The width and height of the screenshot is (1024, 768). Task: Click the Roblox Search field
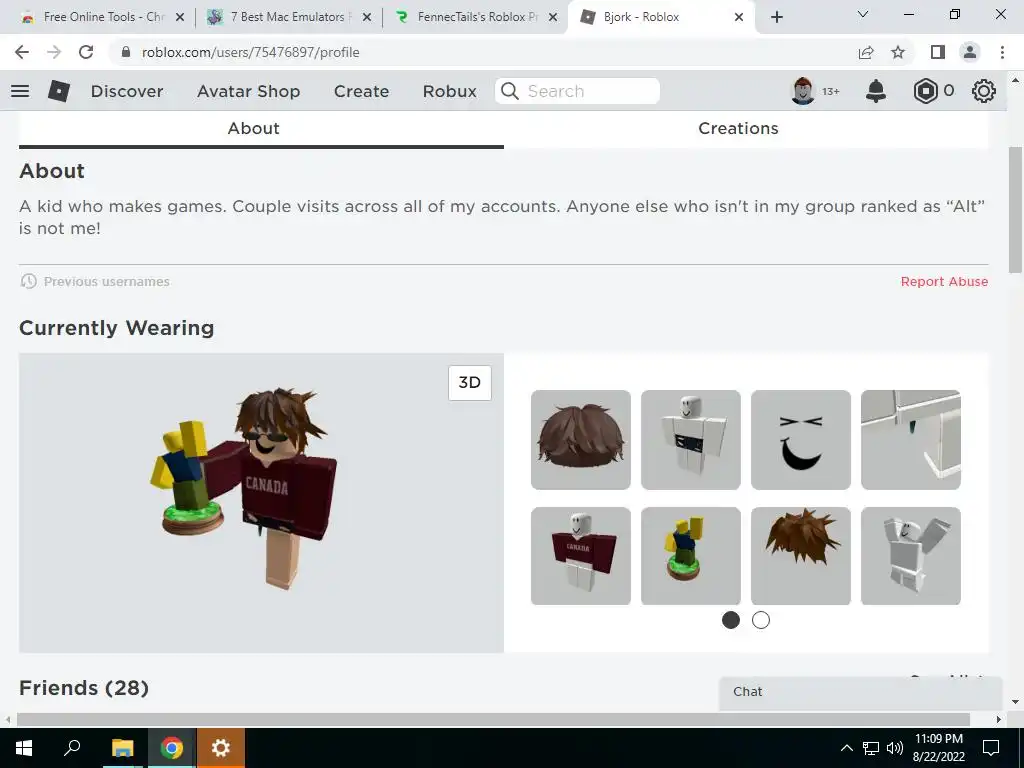point(577,91)
